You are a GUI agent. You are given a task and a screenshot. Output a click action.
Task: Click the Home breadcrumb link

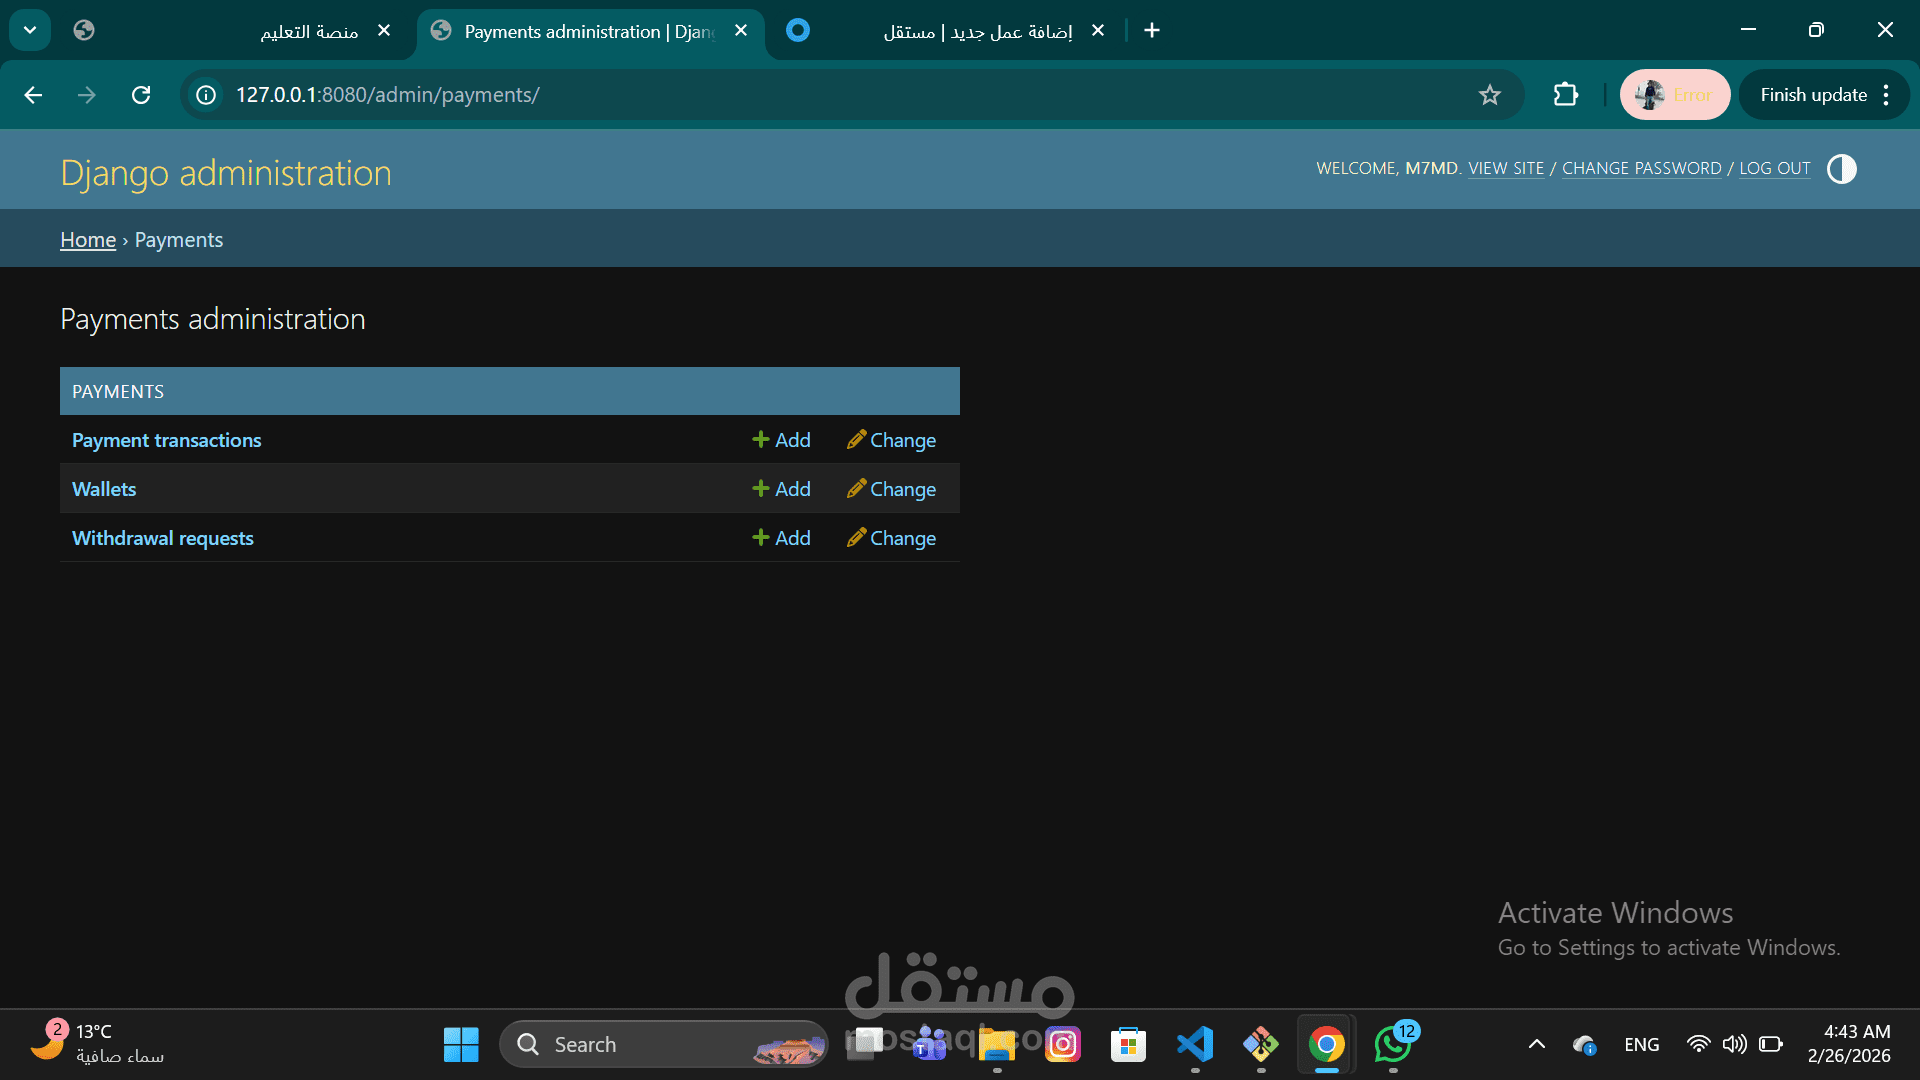pyautogui.click(x=88, y=240)
